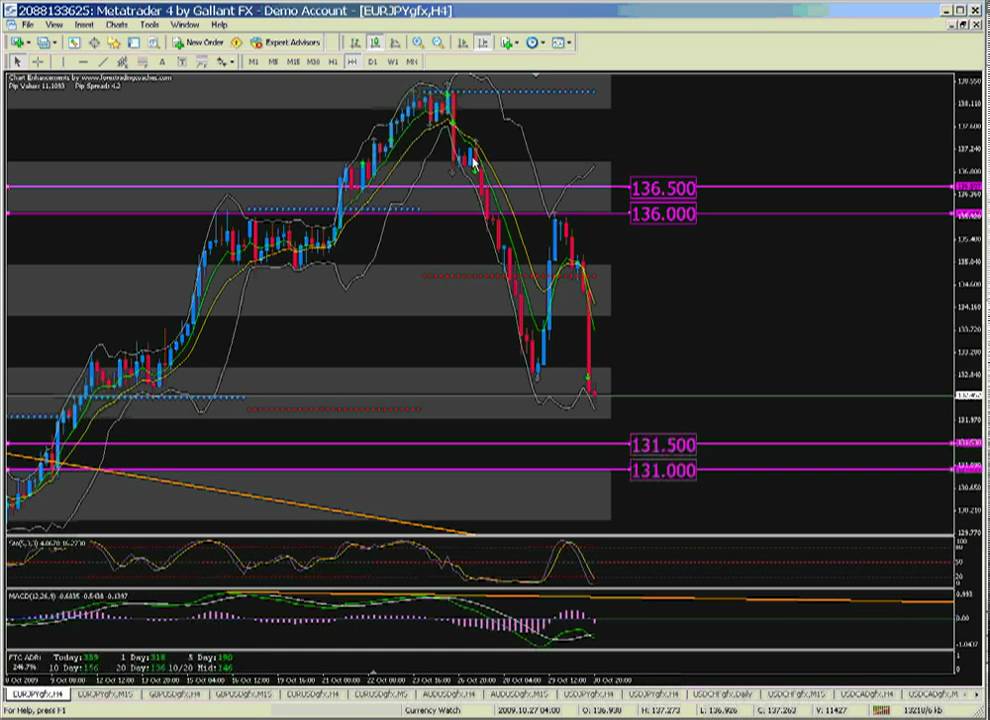Image resolution: width=990 pixels, height=720 pixels.
Task: Switch timeframe to M1
Action: [254, 61]
